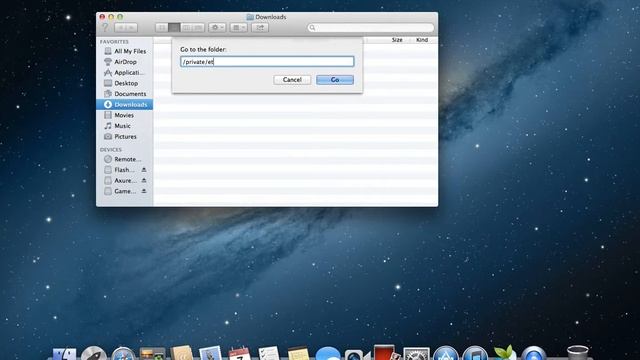Image resolution: width=640 pixels, height=360 pixels.
Task: Open Music folder in sidebar
Action: tap(125, 126)
